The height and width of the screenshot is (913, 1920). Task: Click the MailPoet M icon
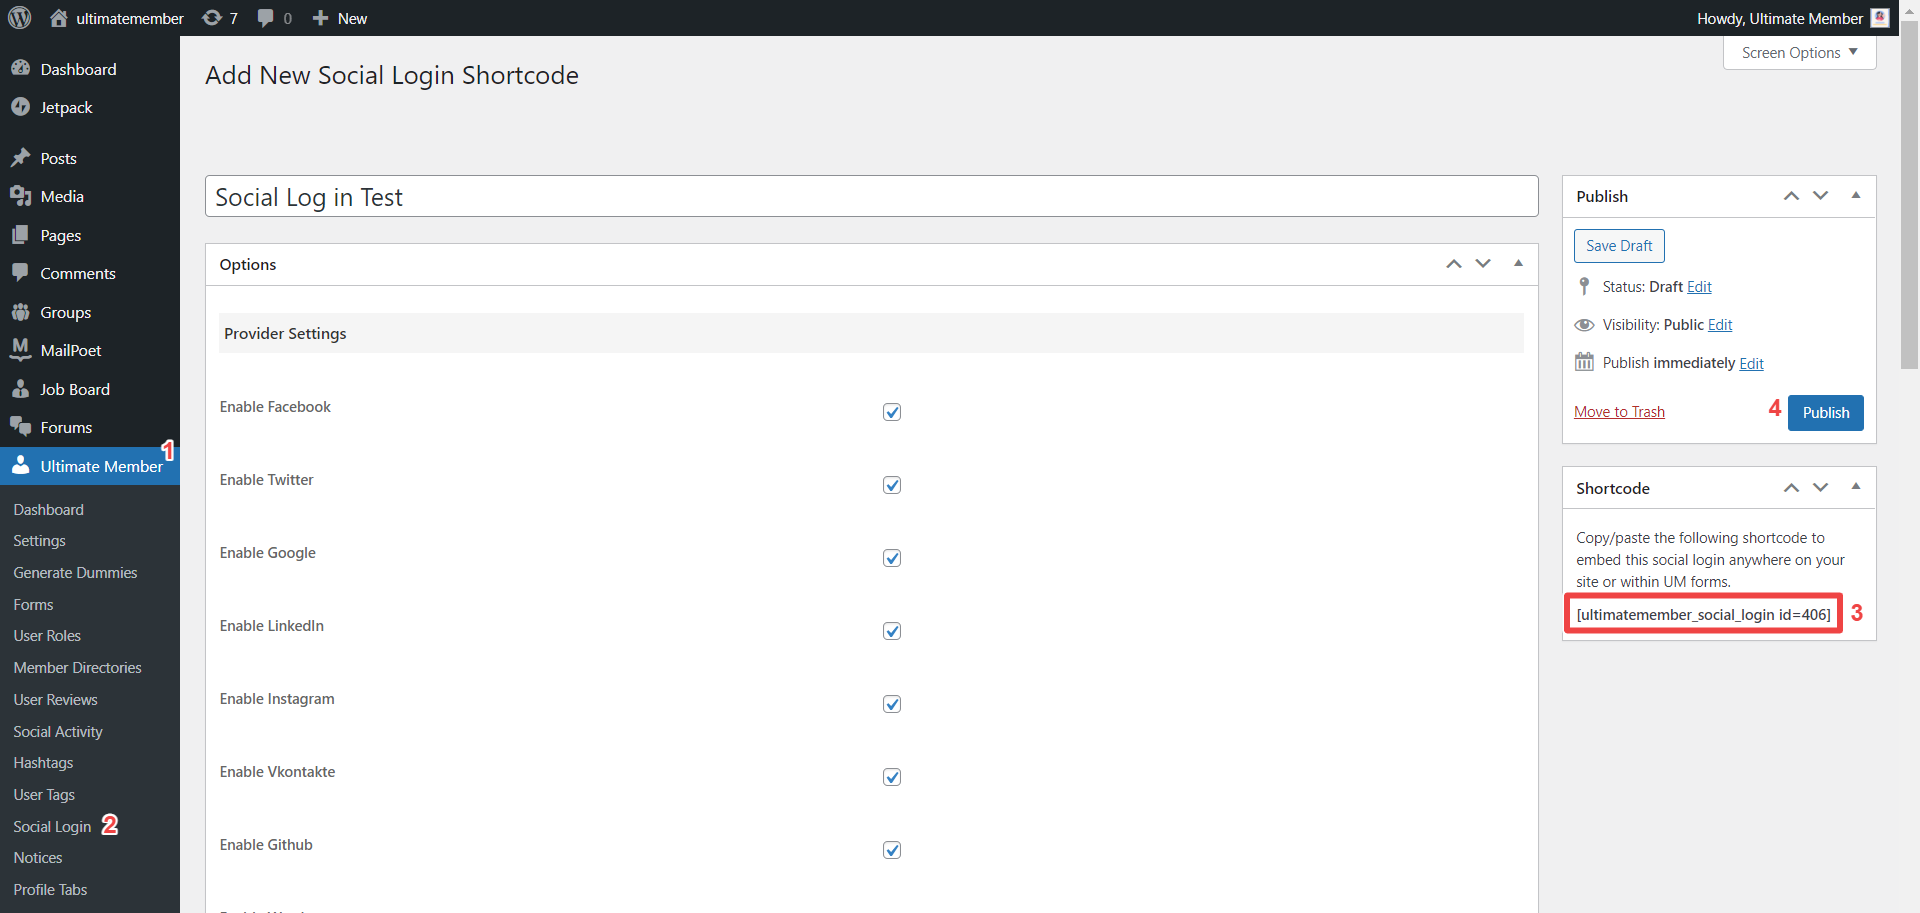[20, 350]
